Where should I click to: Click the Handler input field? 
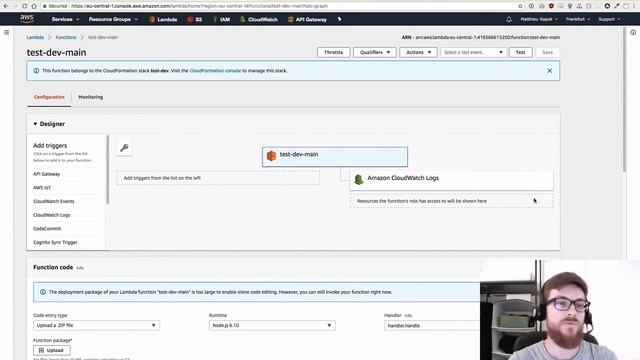[432, 325]
